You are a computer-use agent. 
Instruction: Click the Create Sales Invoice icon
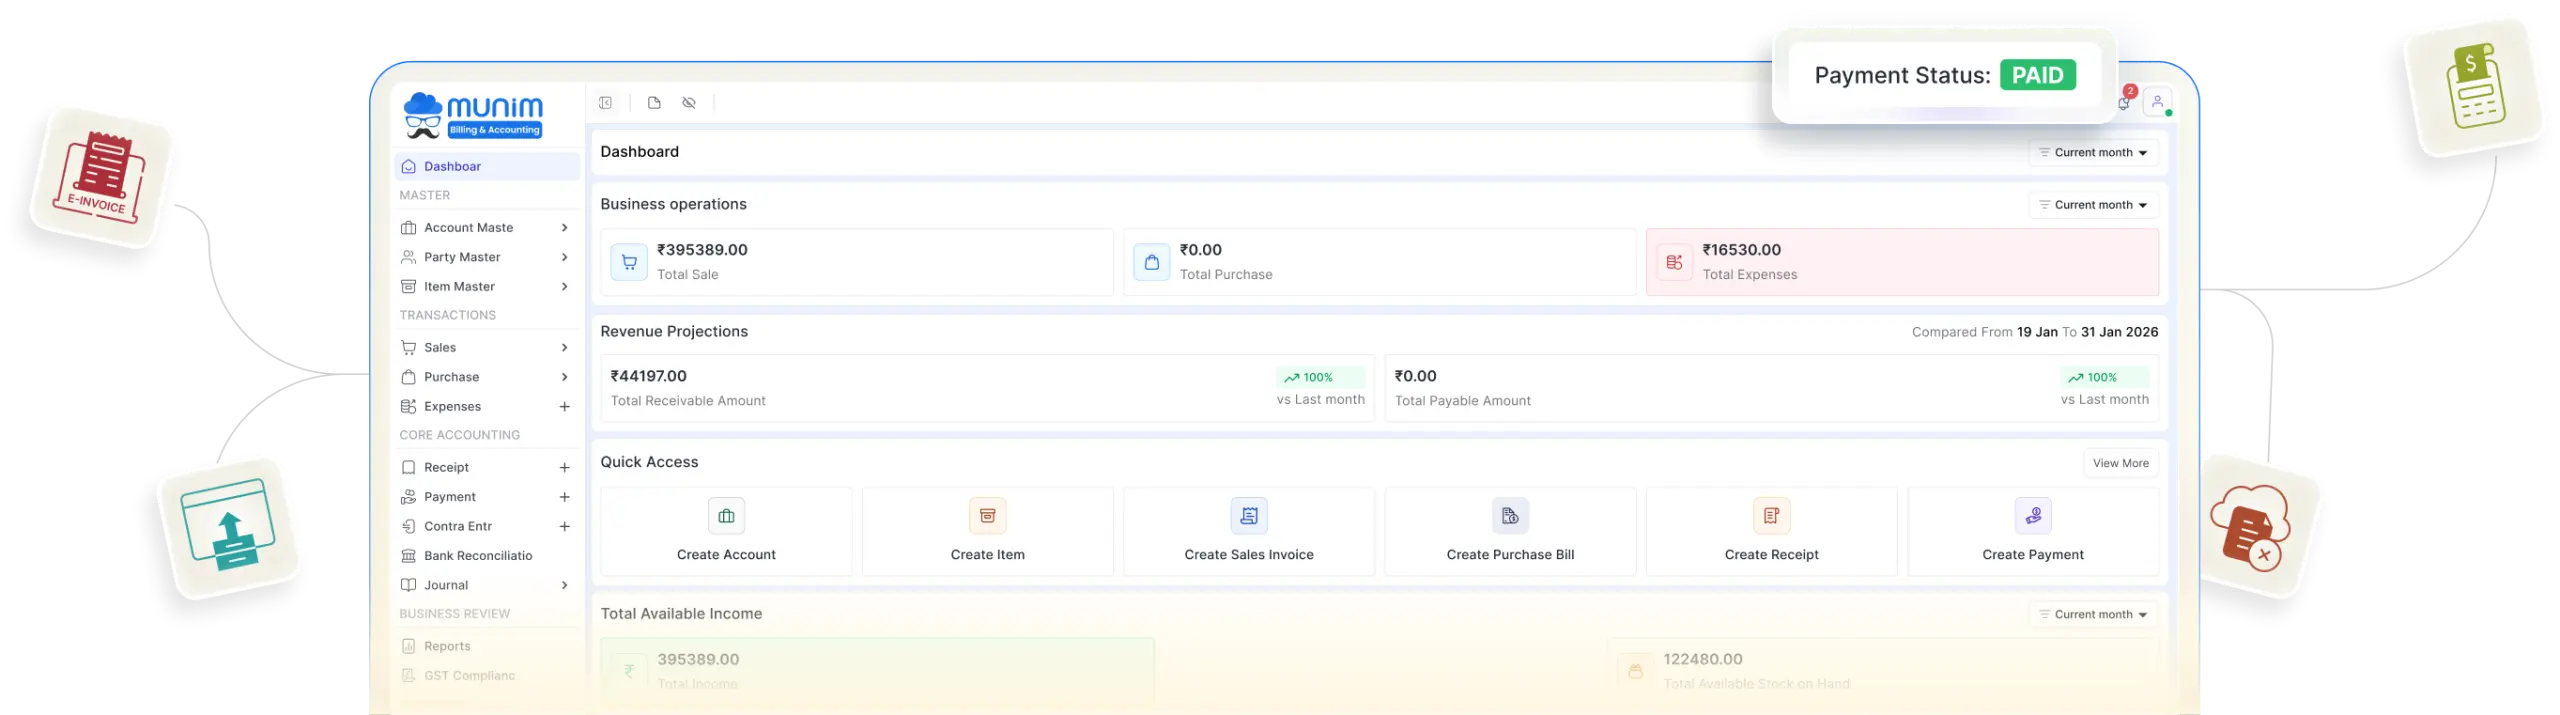pyautogui.click(x=1249, y=517)
